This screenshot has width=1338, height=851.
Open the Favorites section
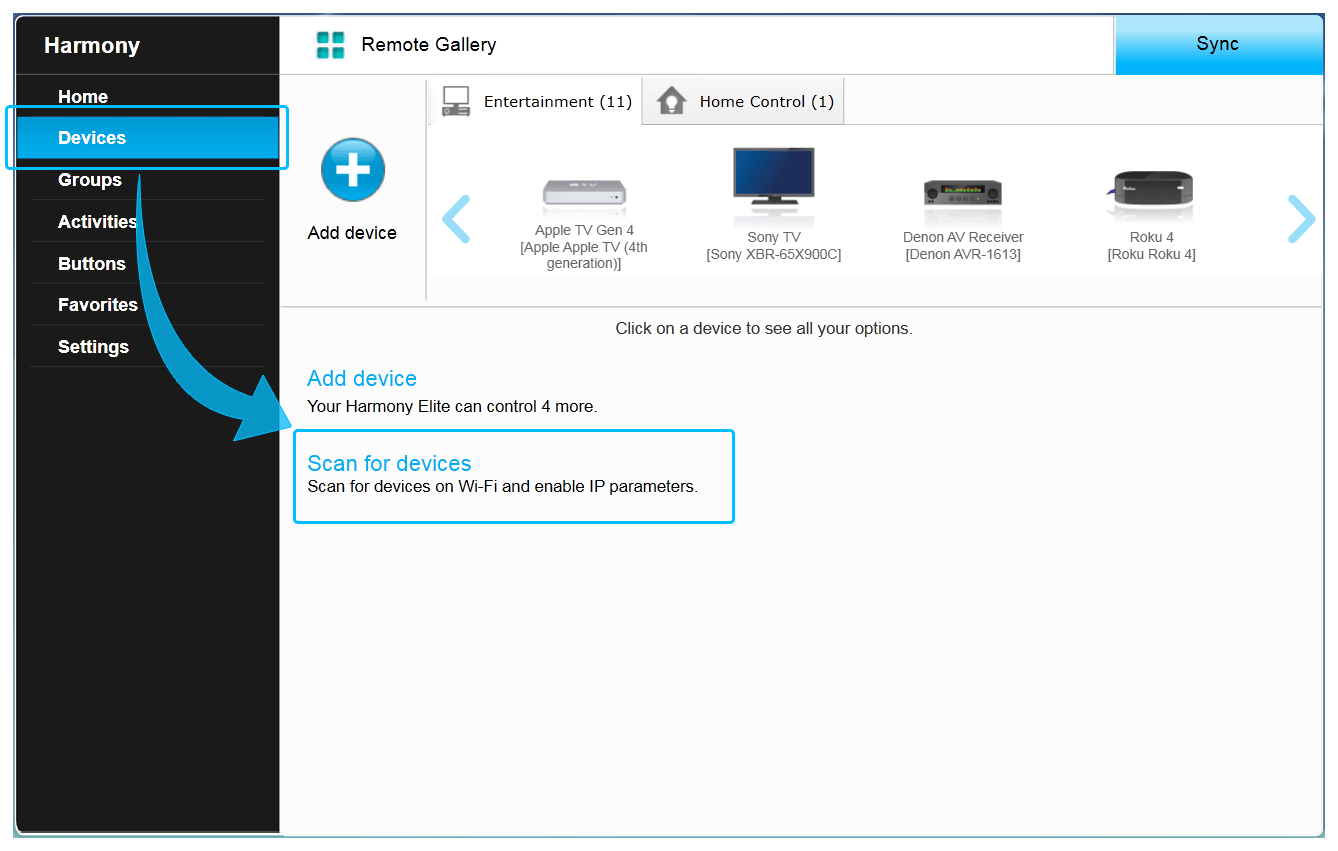point(97,304)
